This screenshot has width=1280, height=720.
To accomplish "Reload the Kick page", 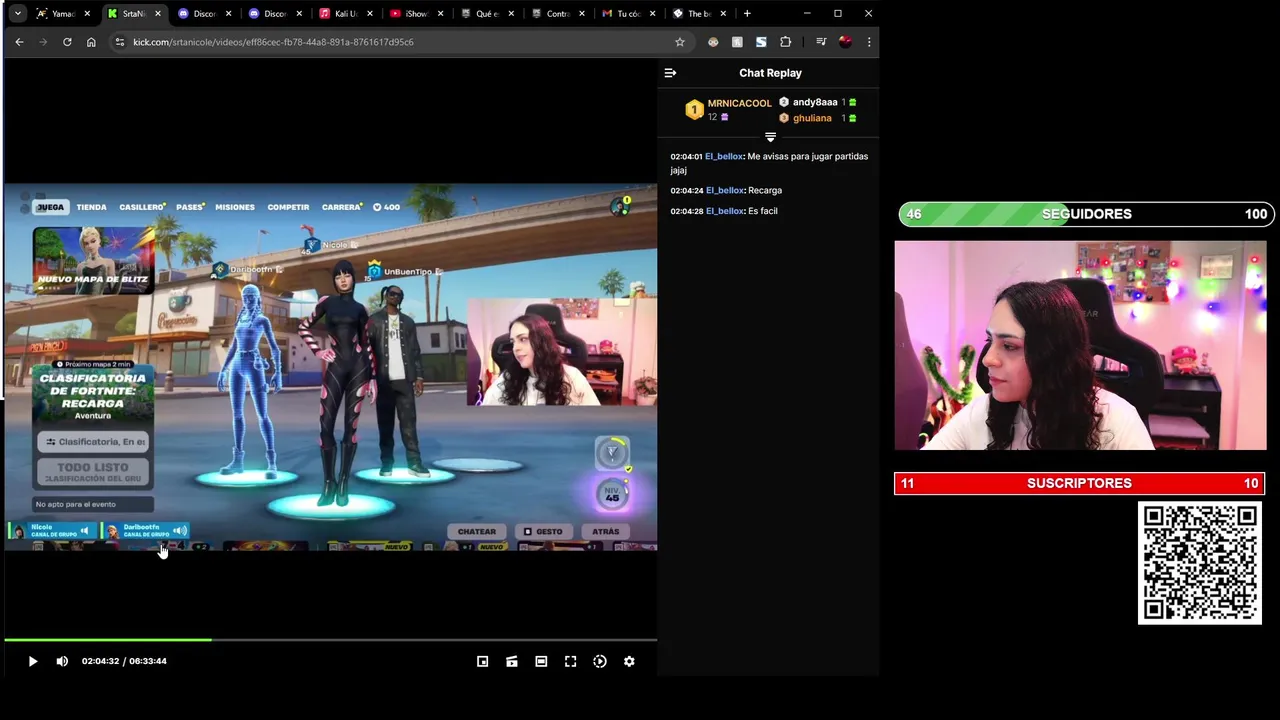I will coord(67,42).
